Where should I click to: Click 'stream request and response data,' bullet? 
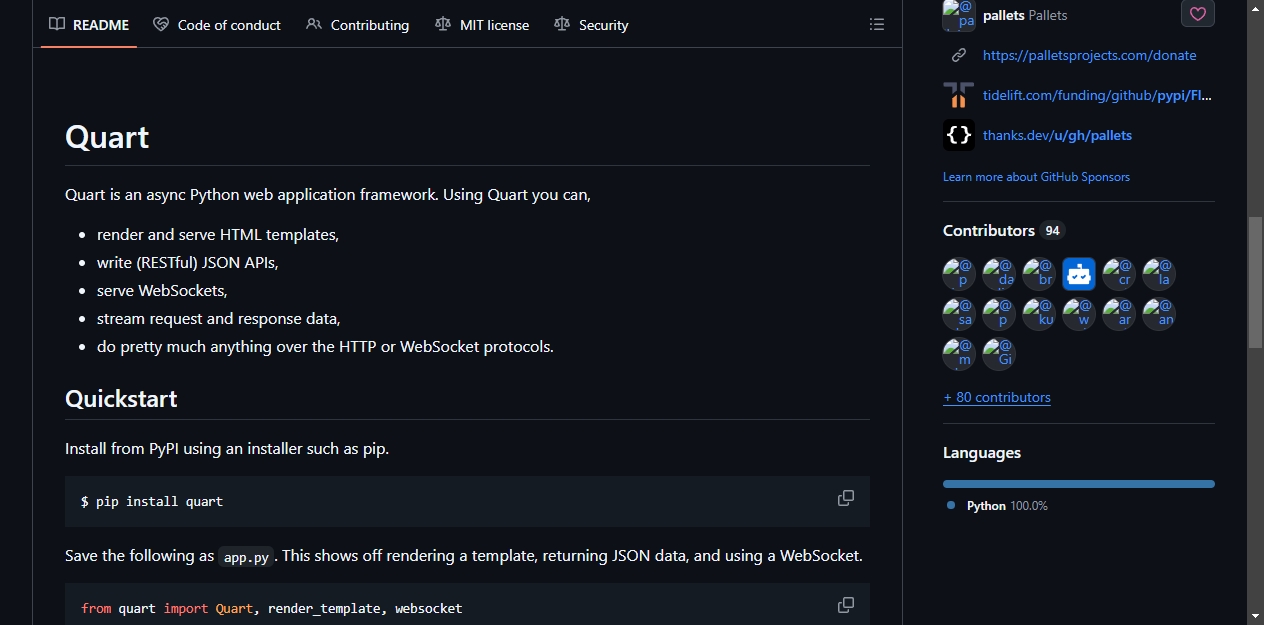[219, 318]
